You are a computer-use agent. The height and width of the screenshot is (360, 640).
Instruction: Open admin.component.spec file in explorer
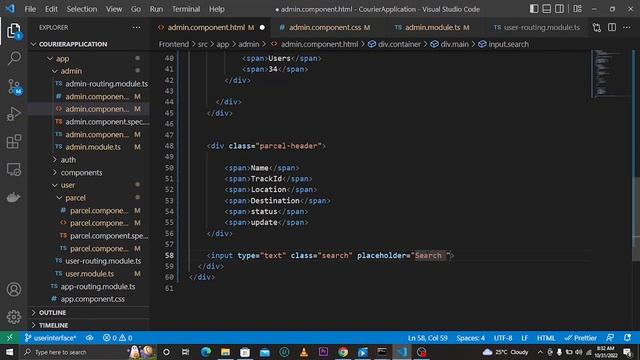pyautogui.click(x=89, y=122)
